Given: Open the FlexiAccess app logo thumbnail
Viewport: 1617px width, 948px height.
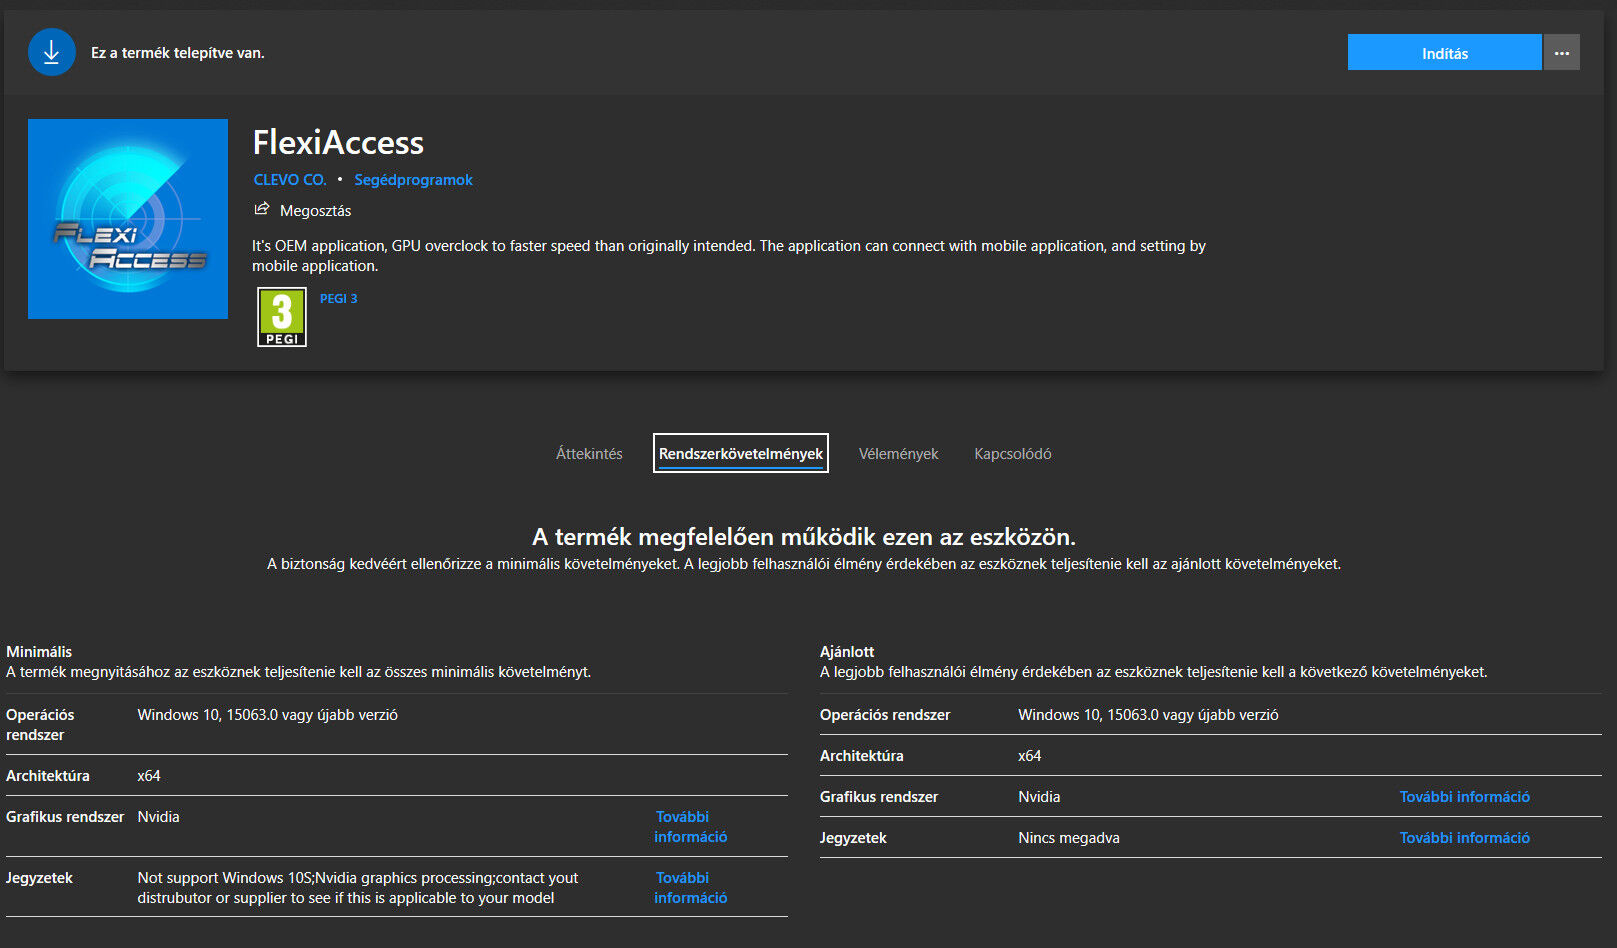Looking at the screenshot, I should click(128, 219).
